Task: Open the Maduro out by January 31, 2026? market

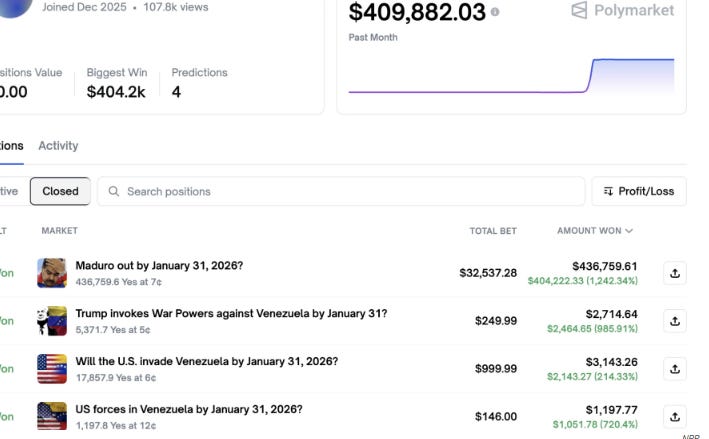Action: coord(159,265)
